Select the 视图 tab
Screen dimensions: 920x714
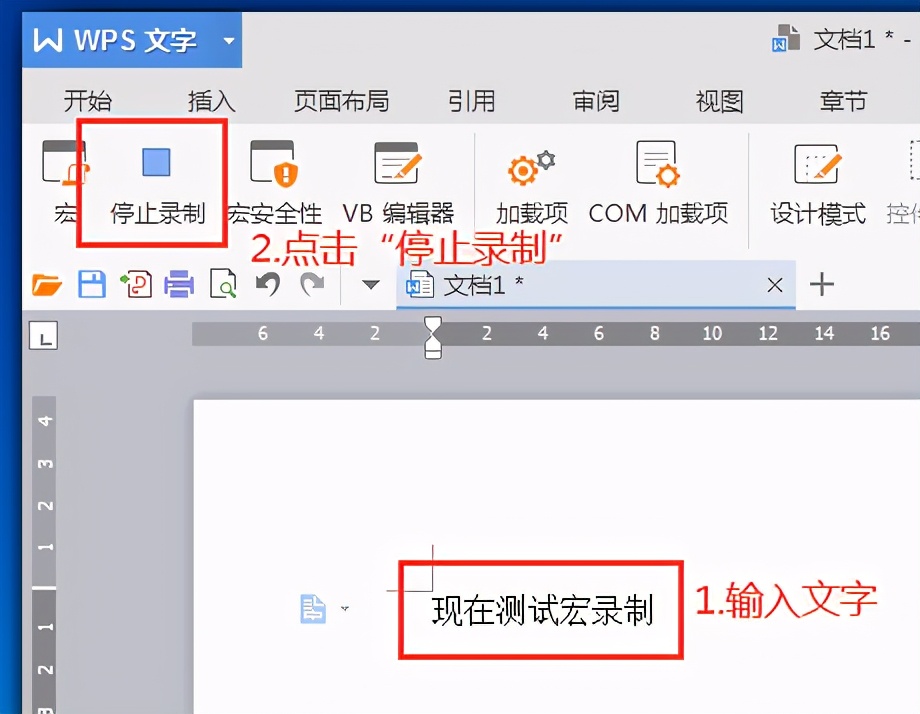click(x=719, y=101)
